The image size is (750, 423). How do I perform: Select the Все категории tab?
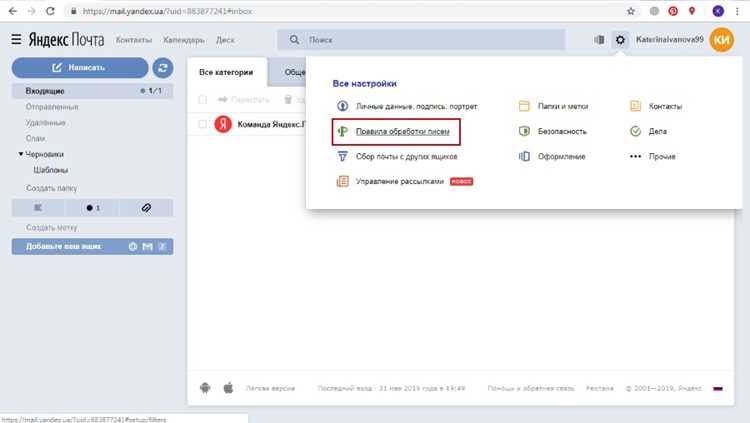226,72
